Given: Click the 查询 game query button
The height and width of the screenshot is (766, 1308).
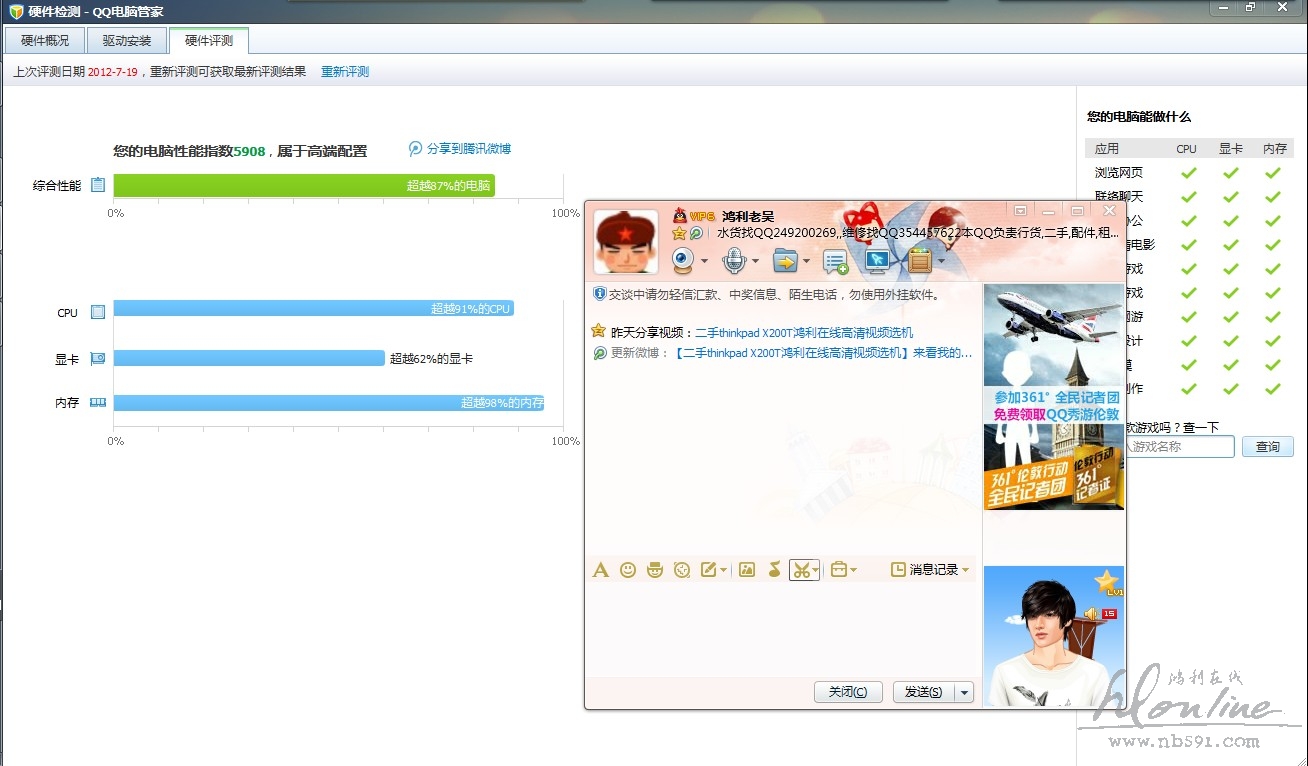Looking at the screenshot, I should click(x=1268, y=447).
